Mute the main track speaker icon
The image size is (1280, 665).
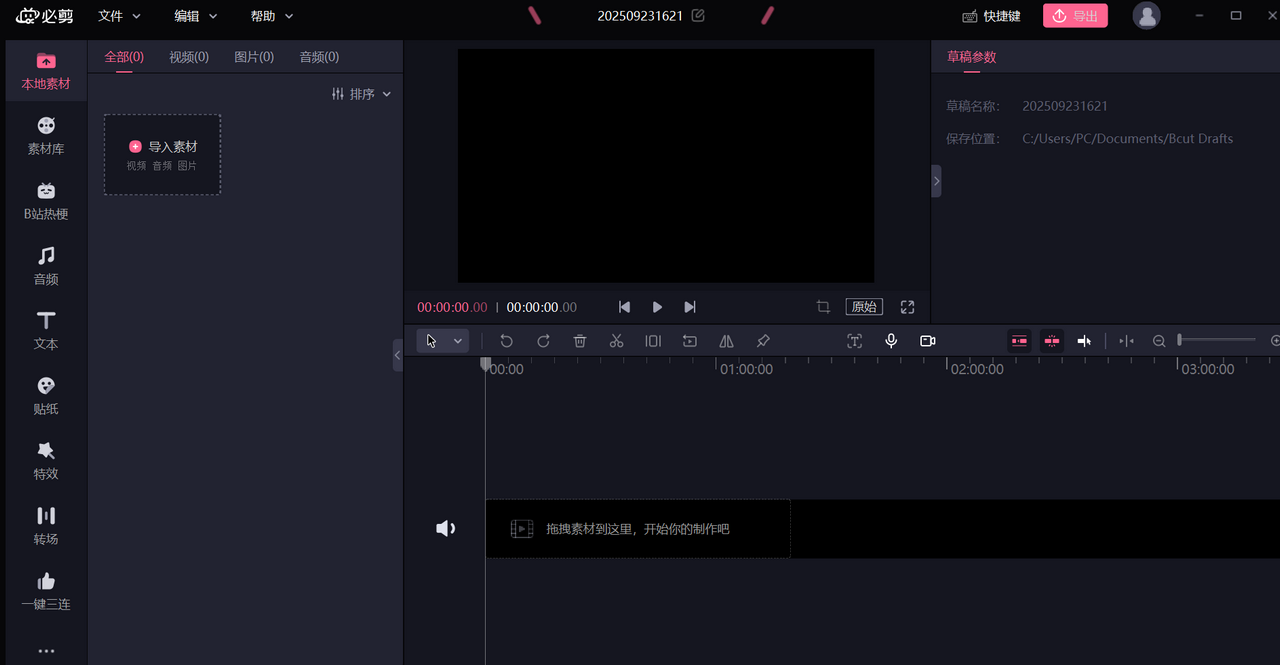[x=445, y=529]
